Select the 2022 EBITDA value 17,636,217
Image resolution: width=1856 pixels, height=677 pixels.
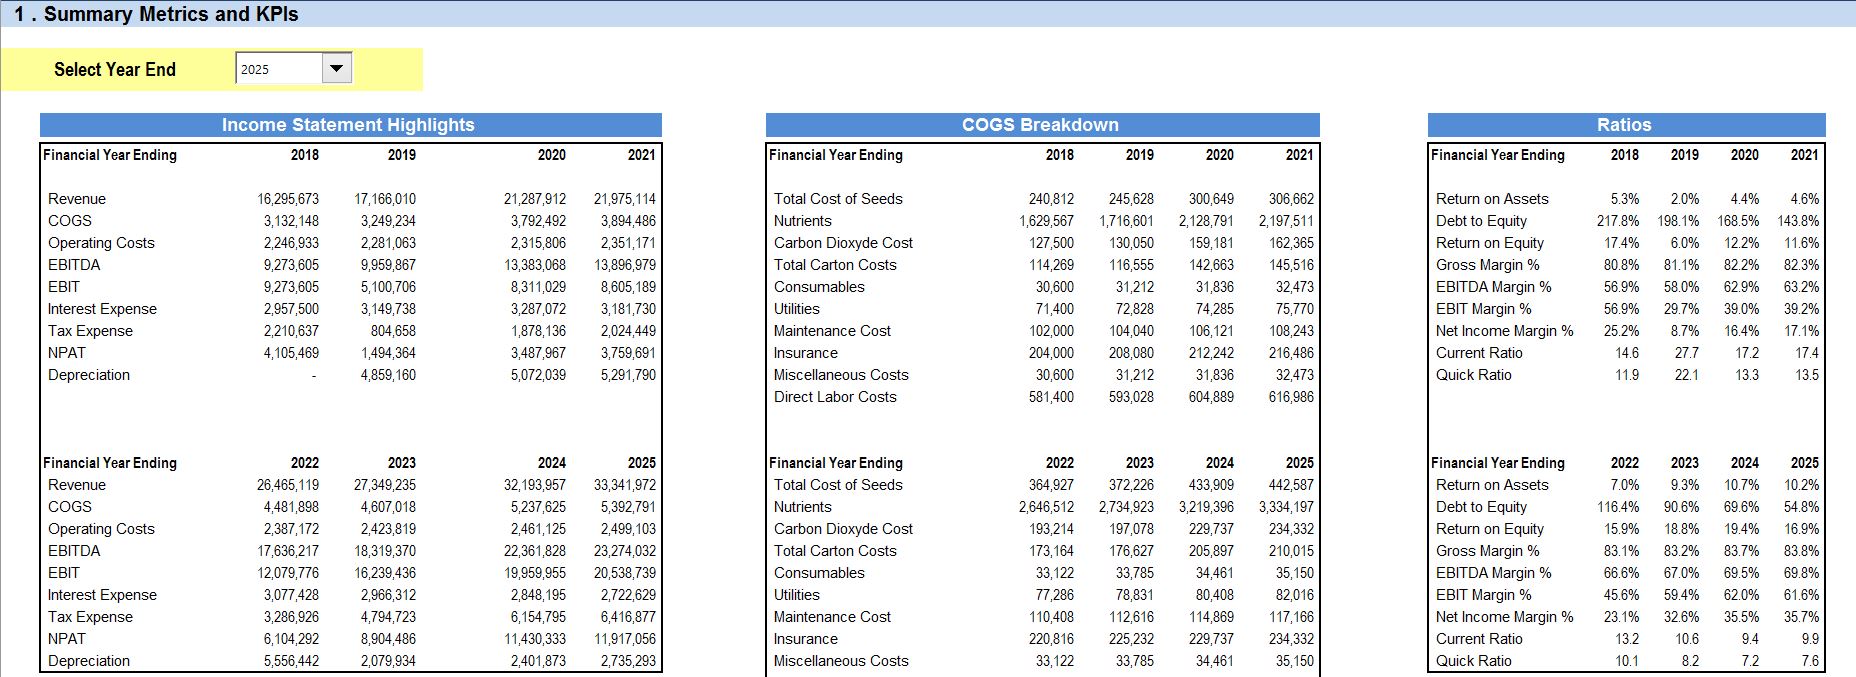(x=288, y=551)
